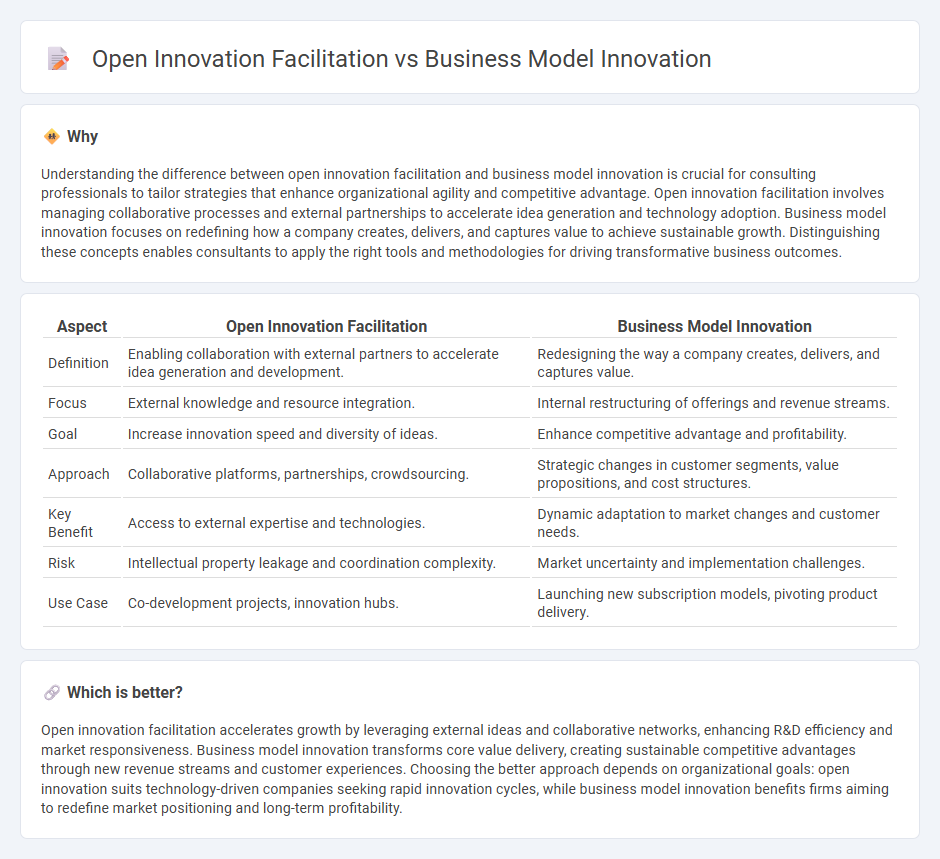Click cell 'Market uncertainty and implementation challenges.'
940x859 pixels.
coord(714,563)
